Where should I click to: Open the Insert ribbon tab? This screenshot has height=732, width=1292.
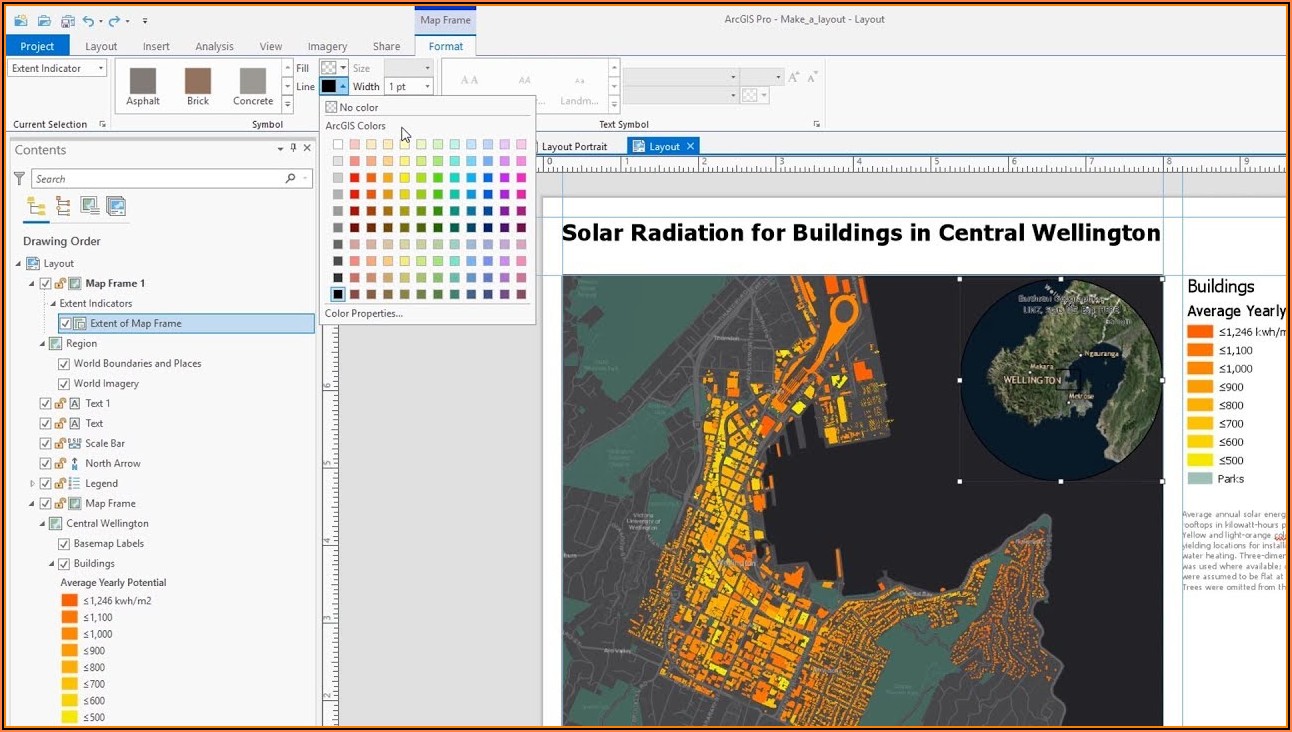tap(156, 46)
